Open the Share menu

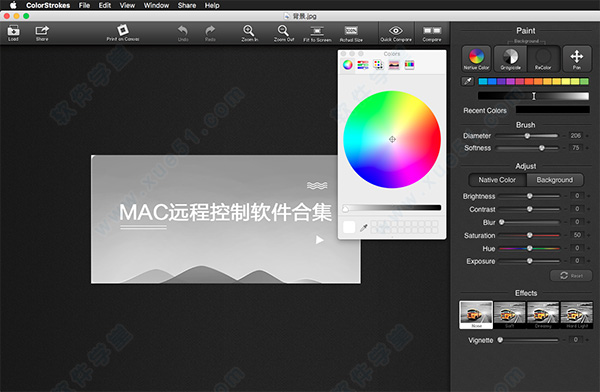[187, 5]
